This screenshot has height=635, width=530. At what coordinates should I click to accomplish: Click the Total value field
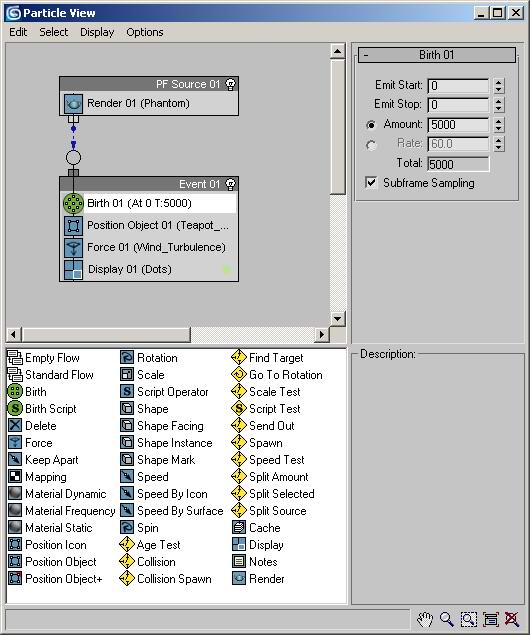pos(458,164)
